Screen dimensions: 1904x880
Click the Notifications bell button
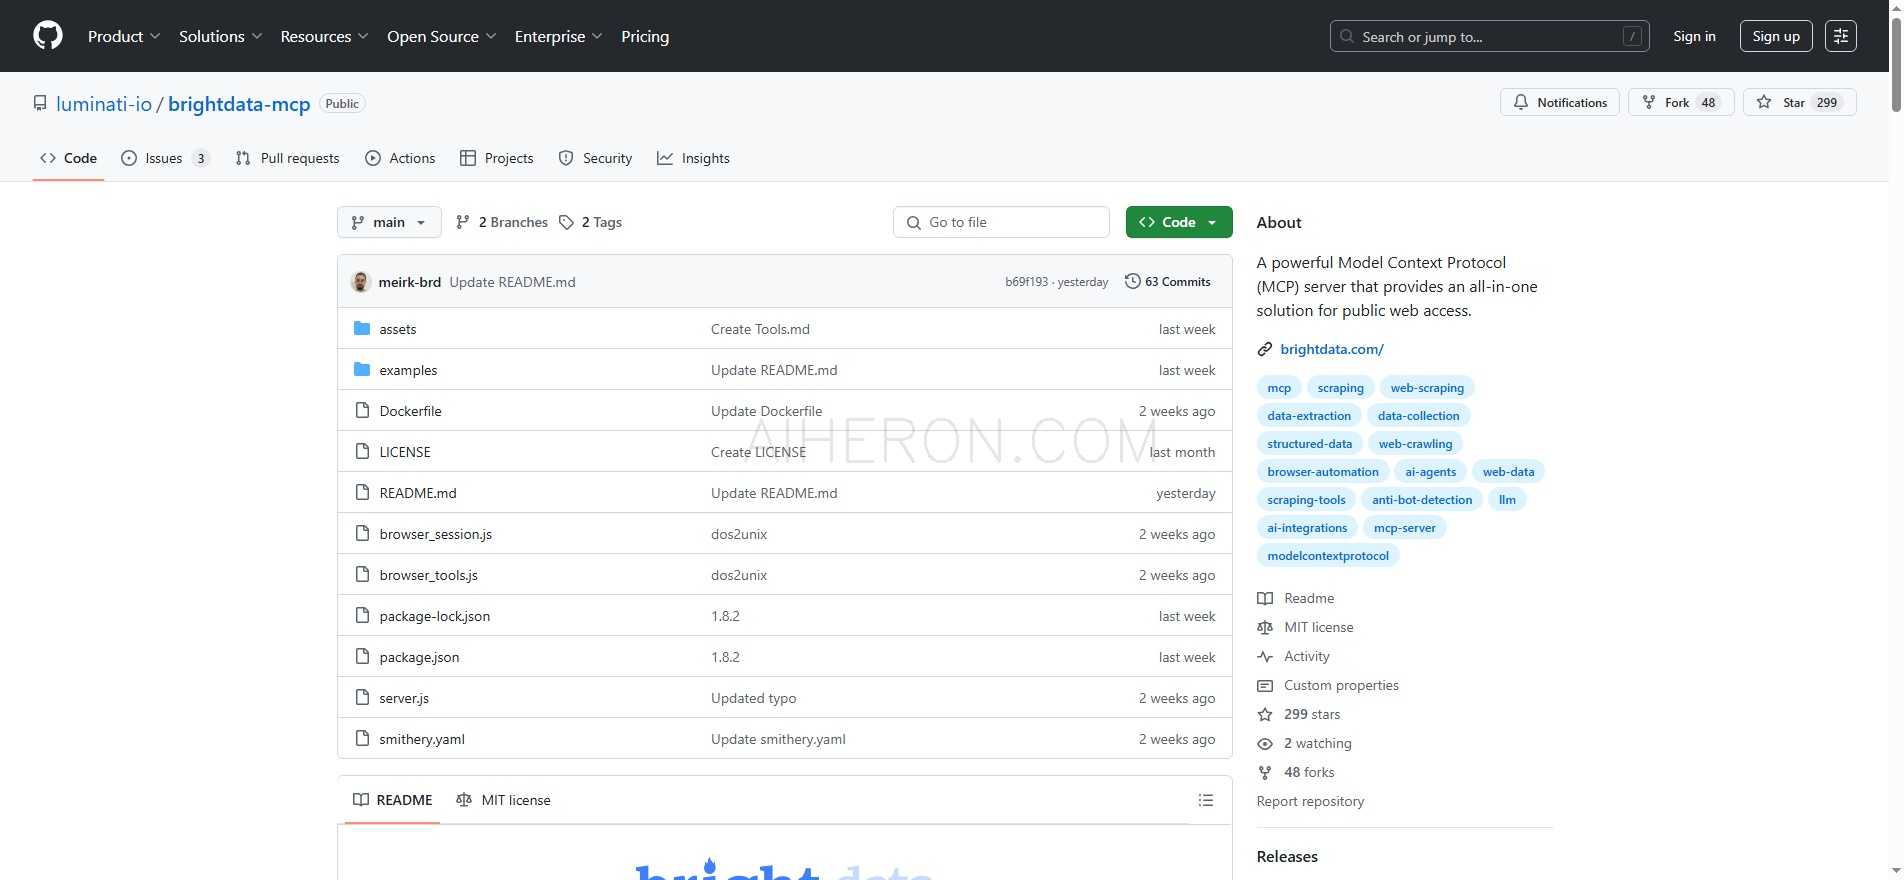tap(1559, 102)
